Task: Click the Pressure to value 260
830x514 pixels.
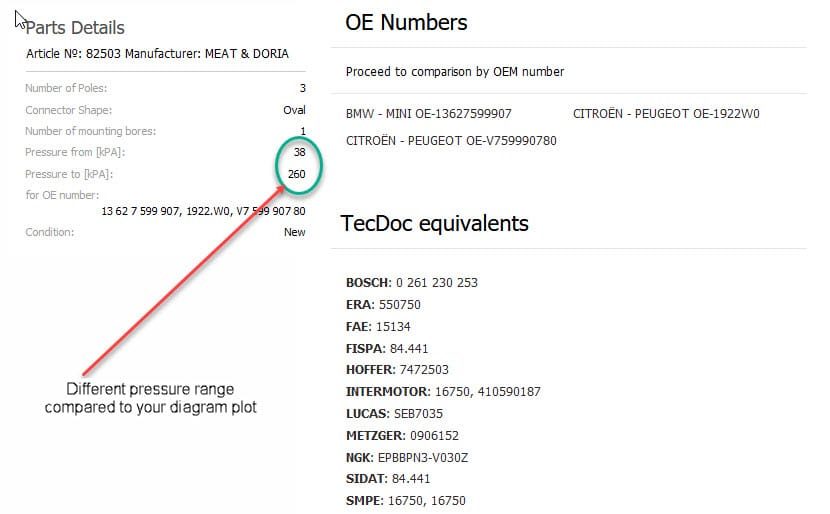Action: (x=296, y=174)
